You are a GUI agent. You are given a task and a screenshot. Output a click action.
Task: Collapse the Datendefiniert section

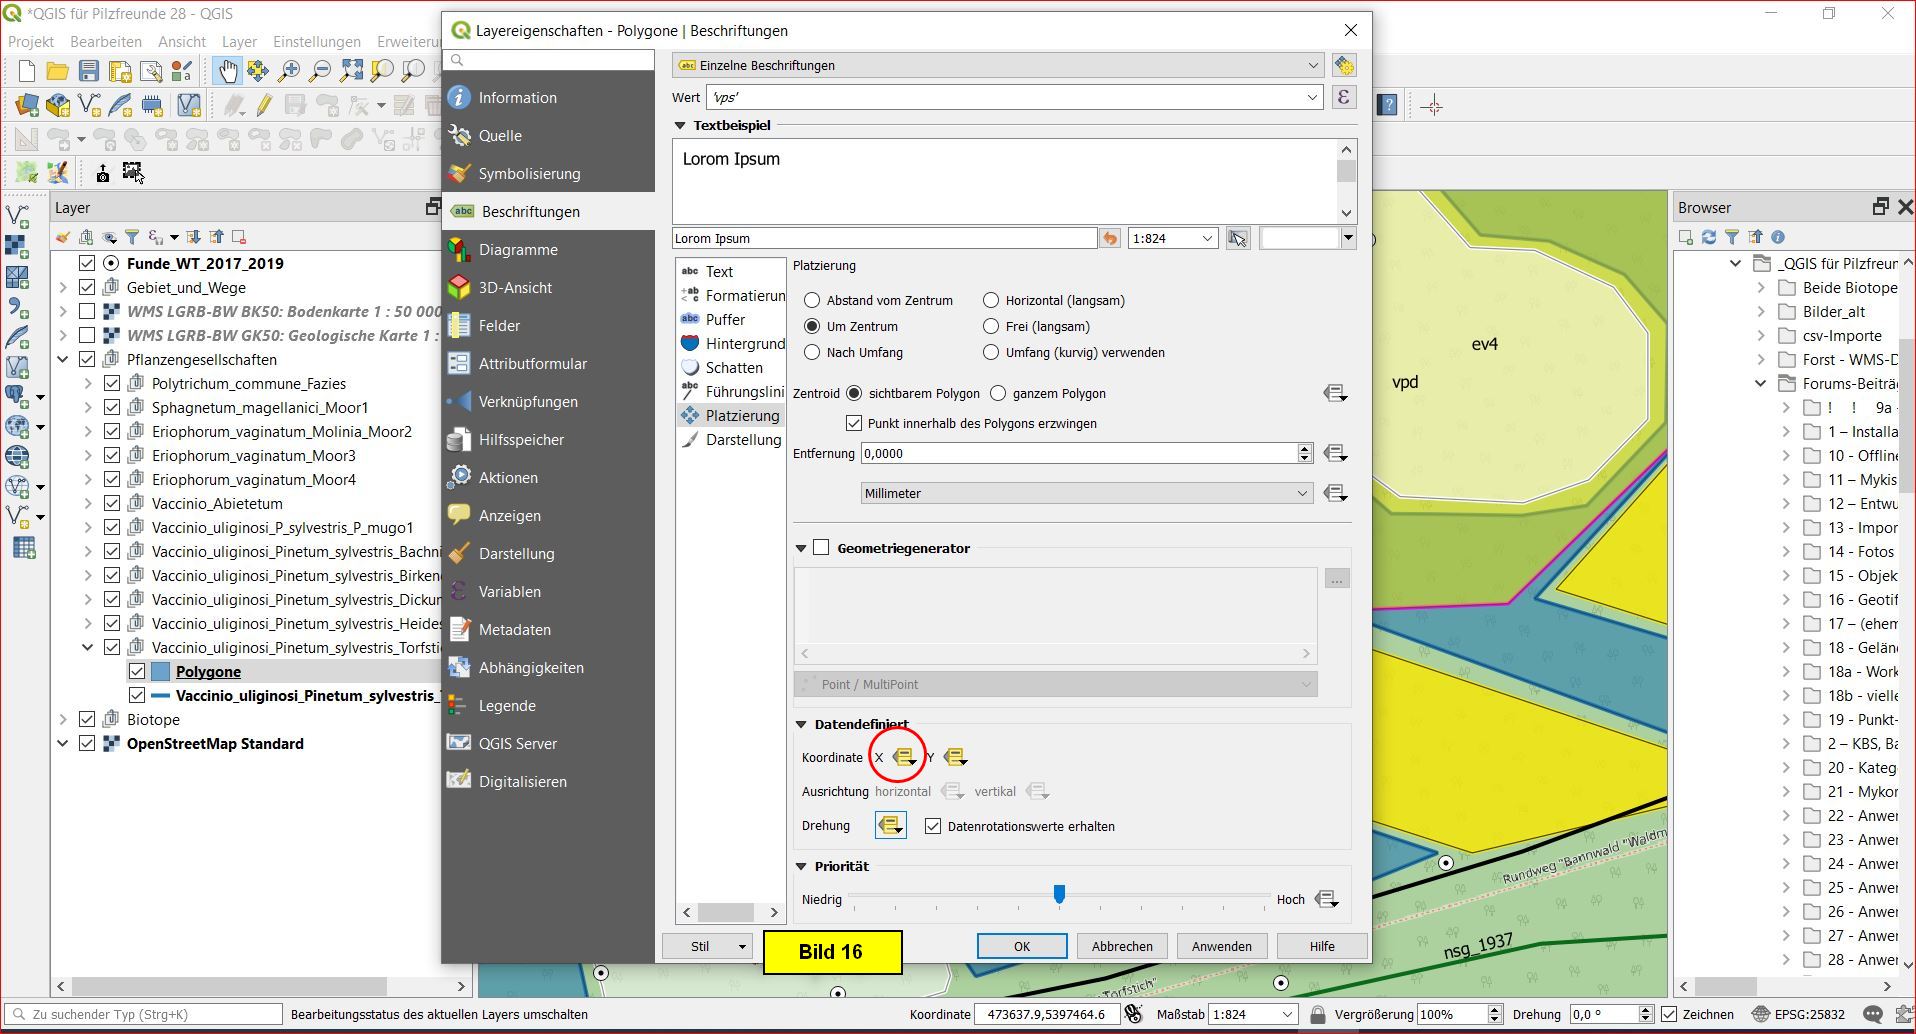coord(801,724)
